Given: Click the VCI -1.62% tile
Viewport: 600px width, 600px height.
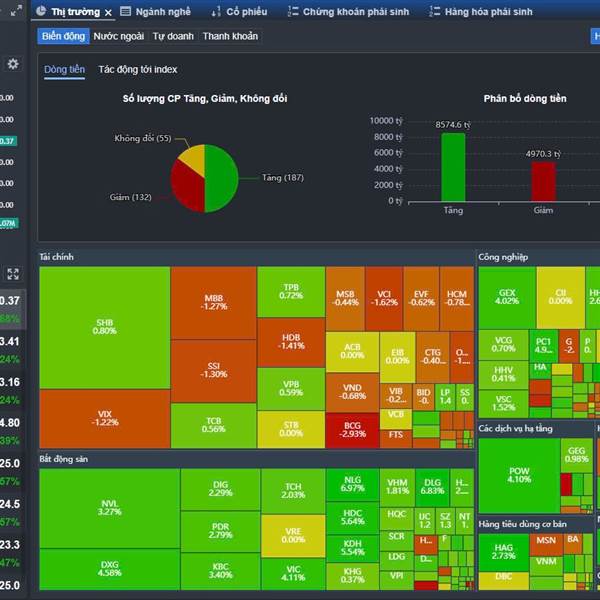Looking at the screenshot, I should [x=384, y=298].
